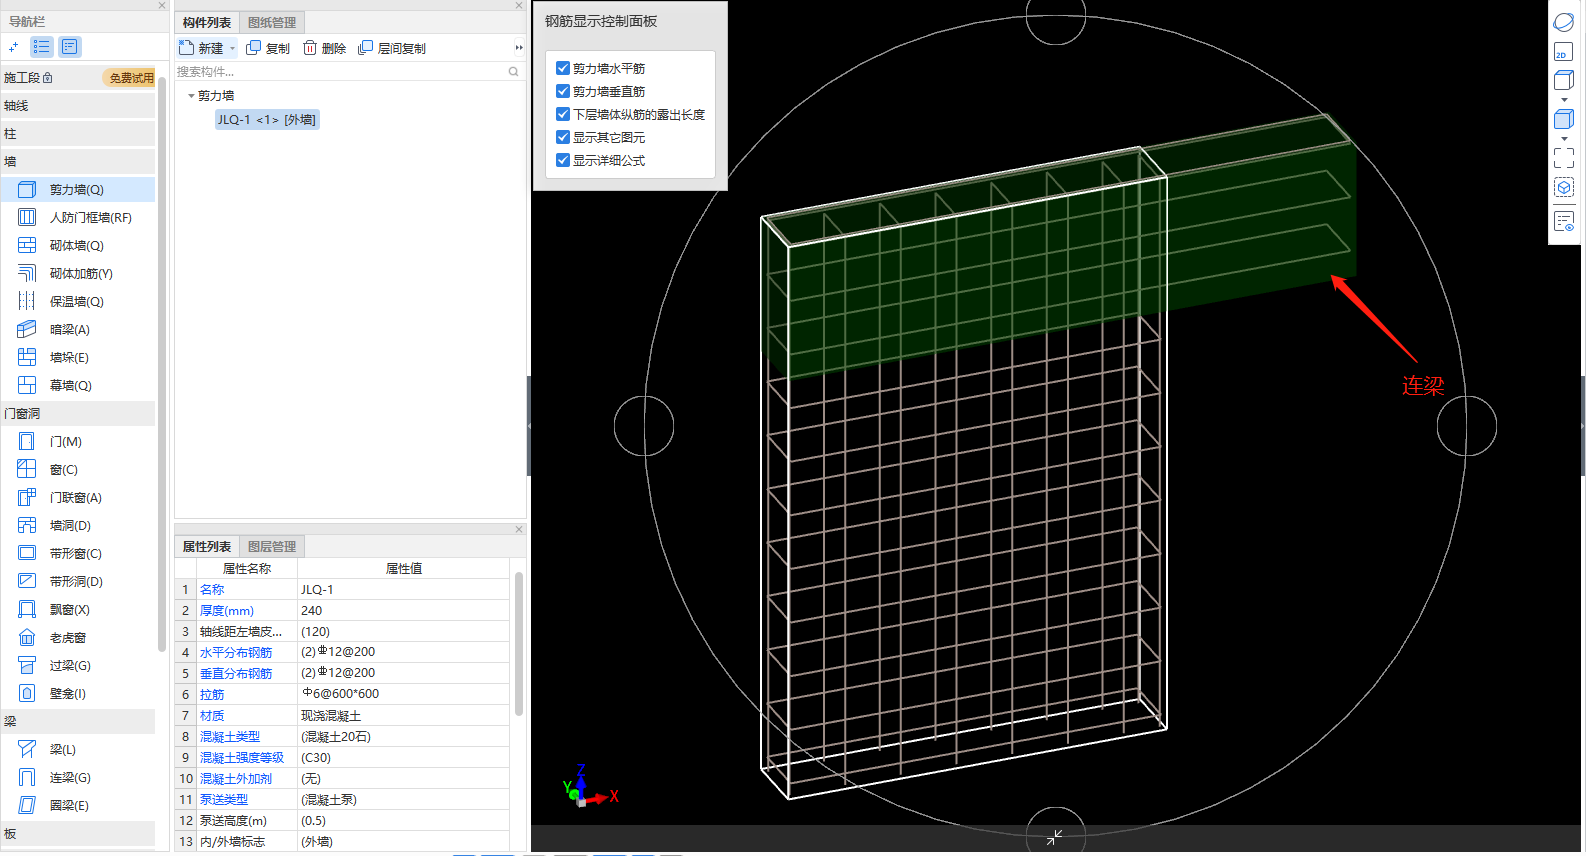The image size is (1586, 856).
Task: Click the 厚度(mm) value 240 cell
Action: pyautogui.click(x=403, y=610)
